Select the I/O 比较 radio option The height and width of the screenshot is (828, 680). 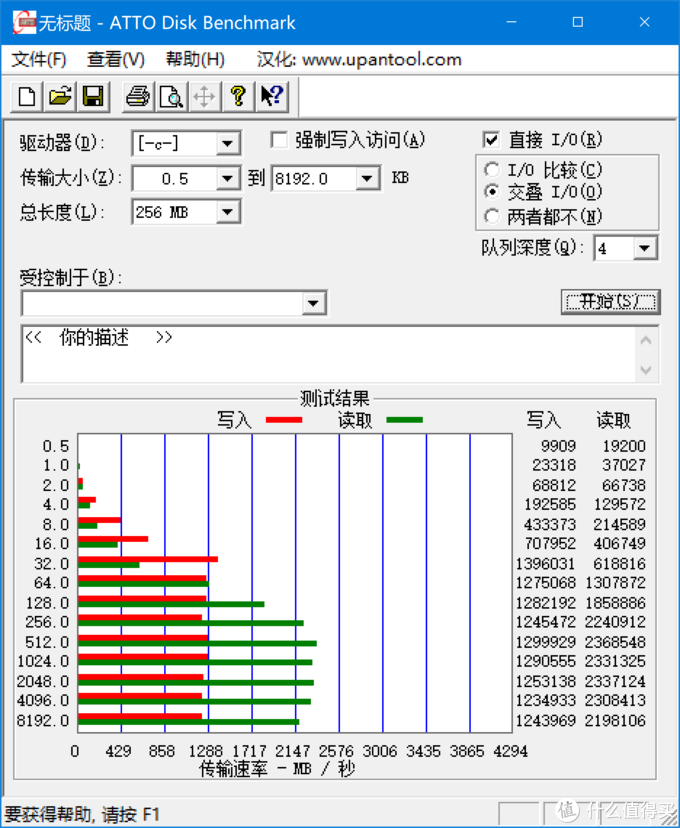(x=492, y=170)
